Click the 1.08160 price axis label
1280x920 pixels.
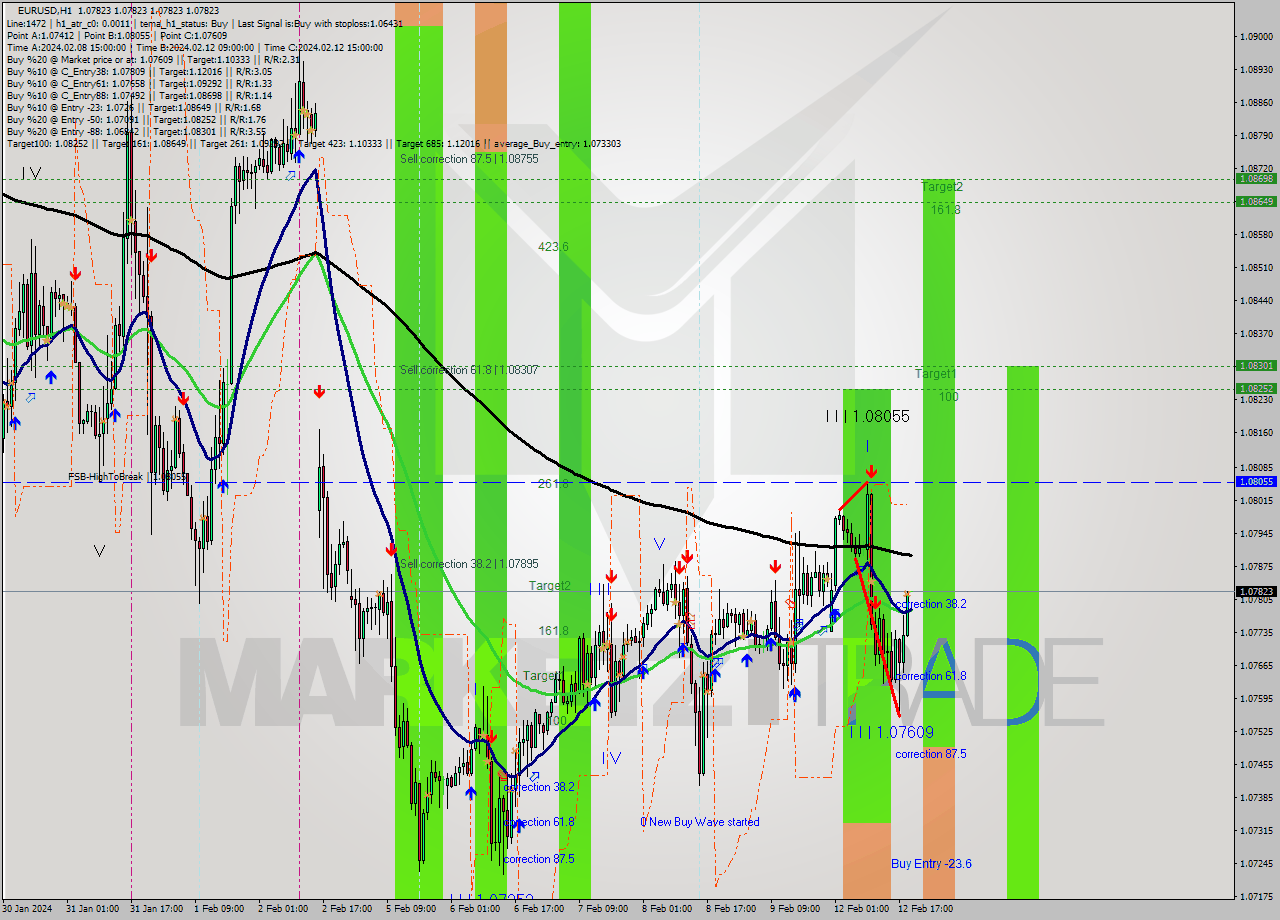(1256, 432)
